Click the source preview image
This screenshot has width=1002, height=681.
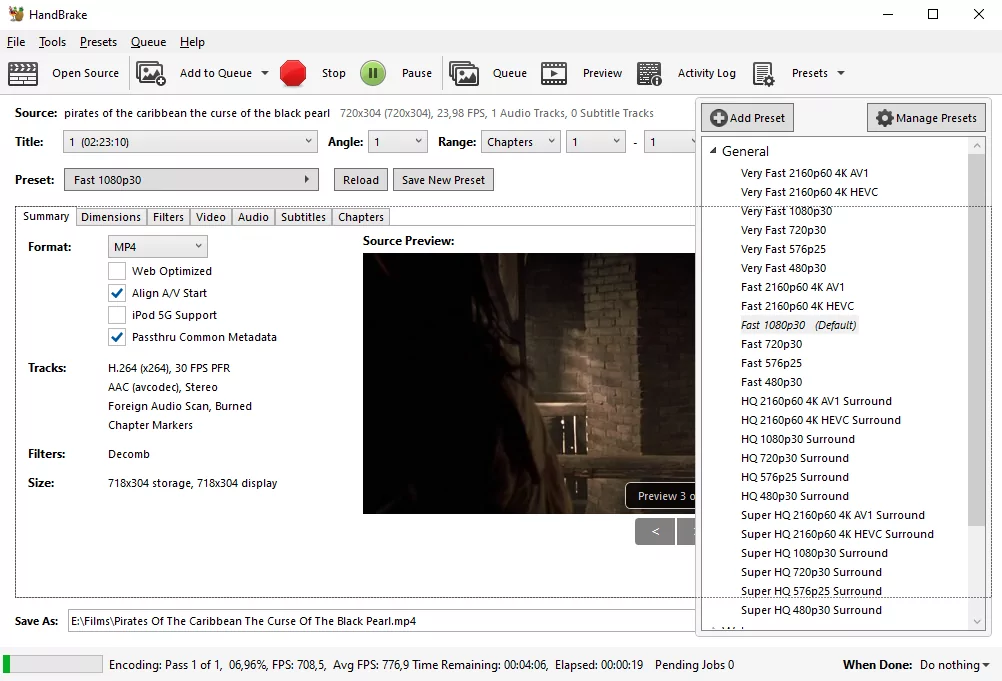click(528, 383)
